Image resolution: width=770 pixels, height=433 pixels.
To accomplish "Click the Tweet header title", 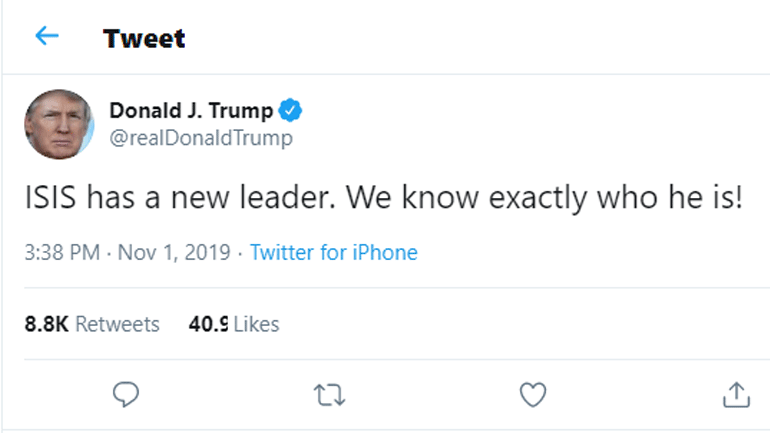I will click(144, 39).
